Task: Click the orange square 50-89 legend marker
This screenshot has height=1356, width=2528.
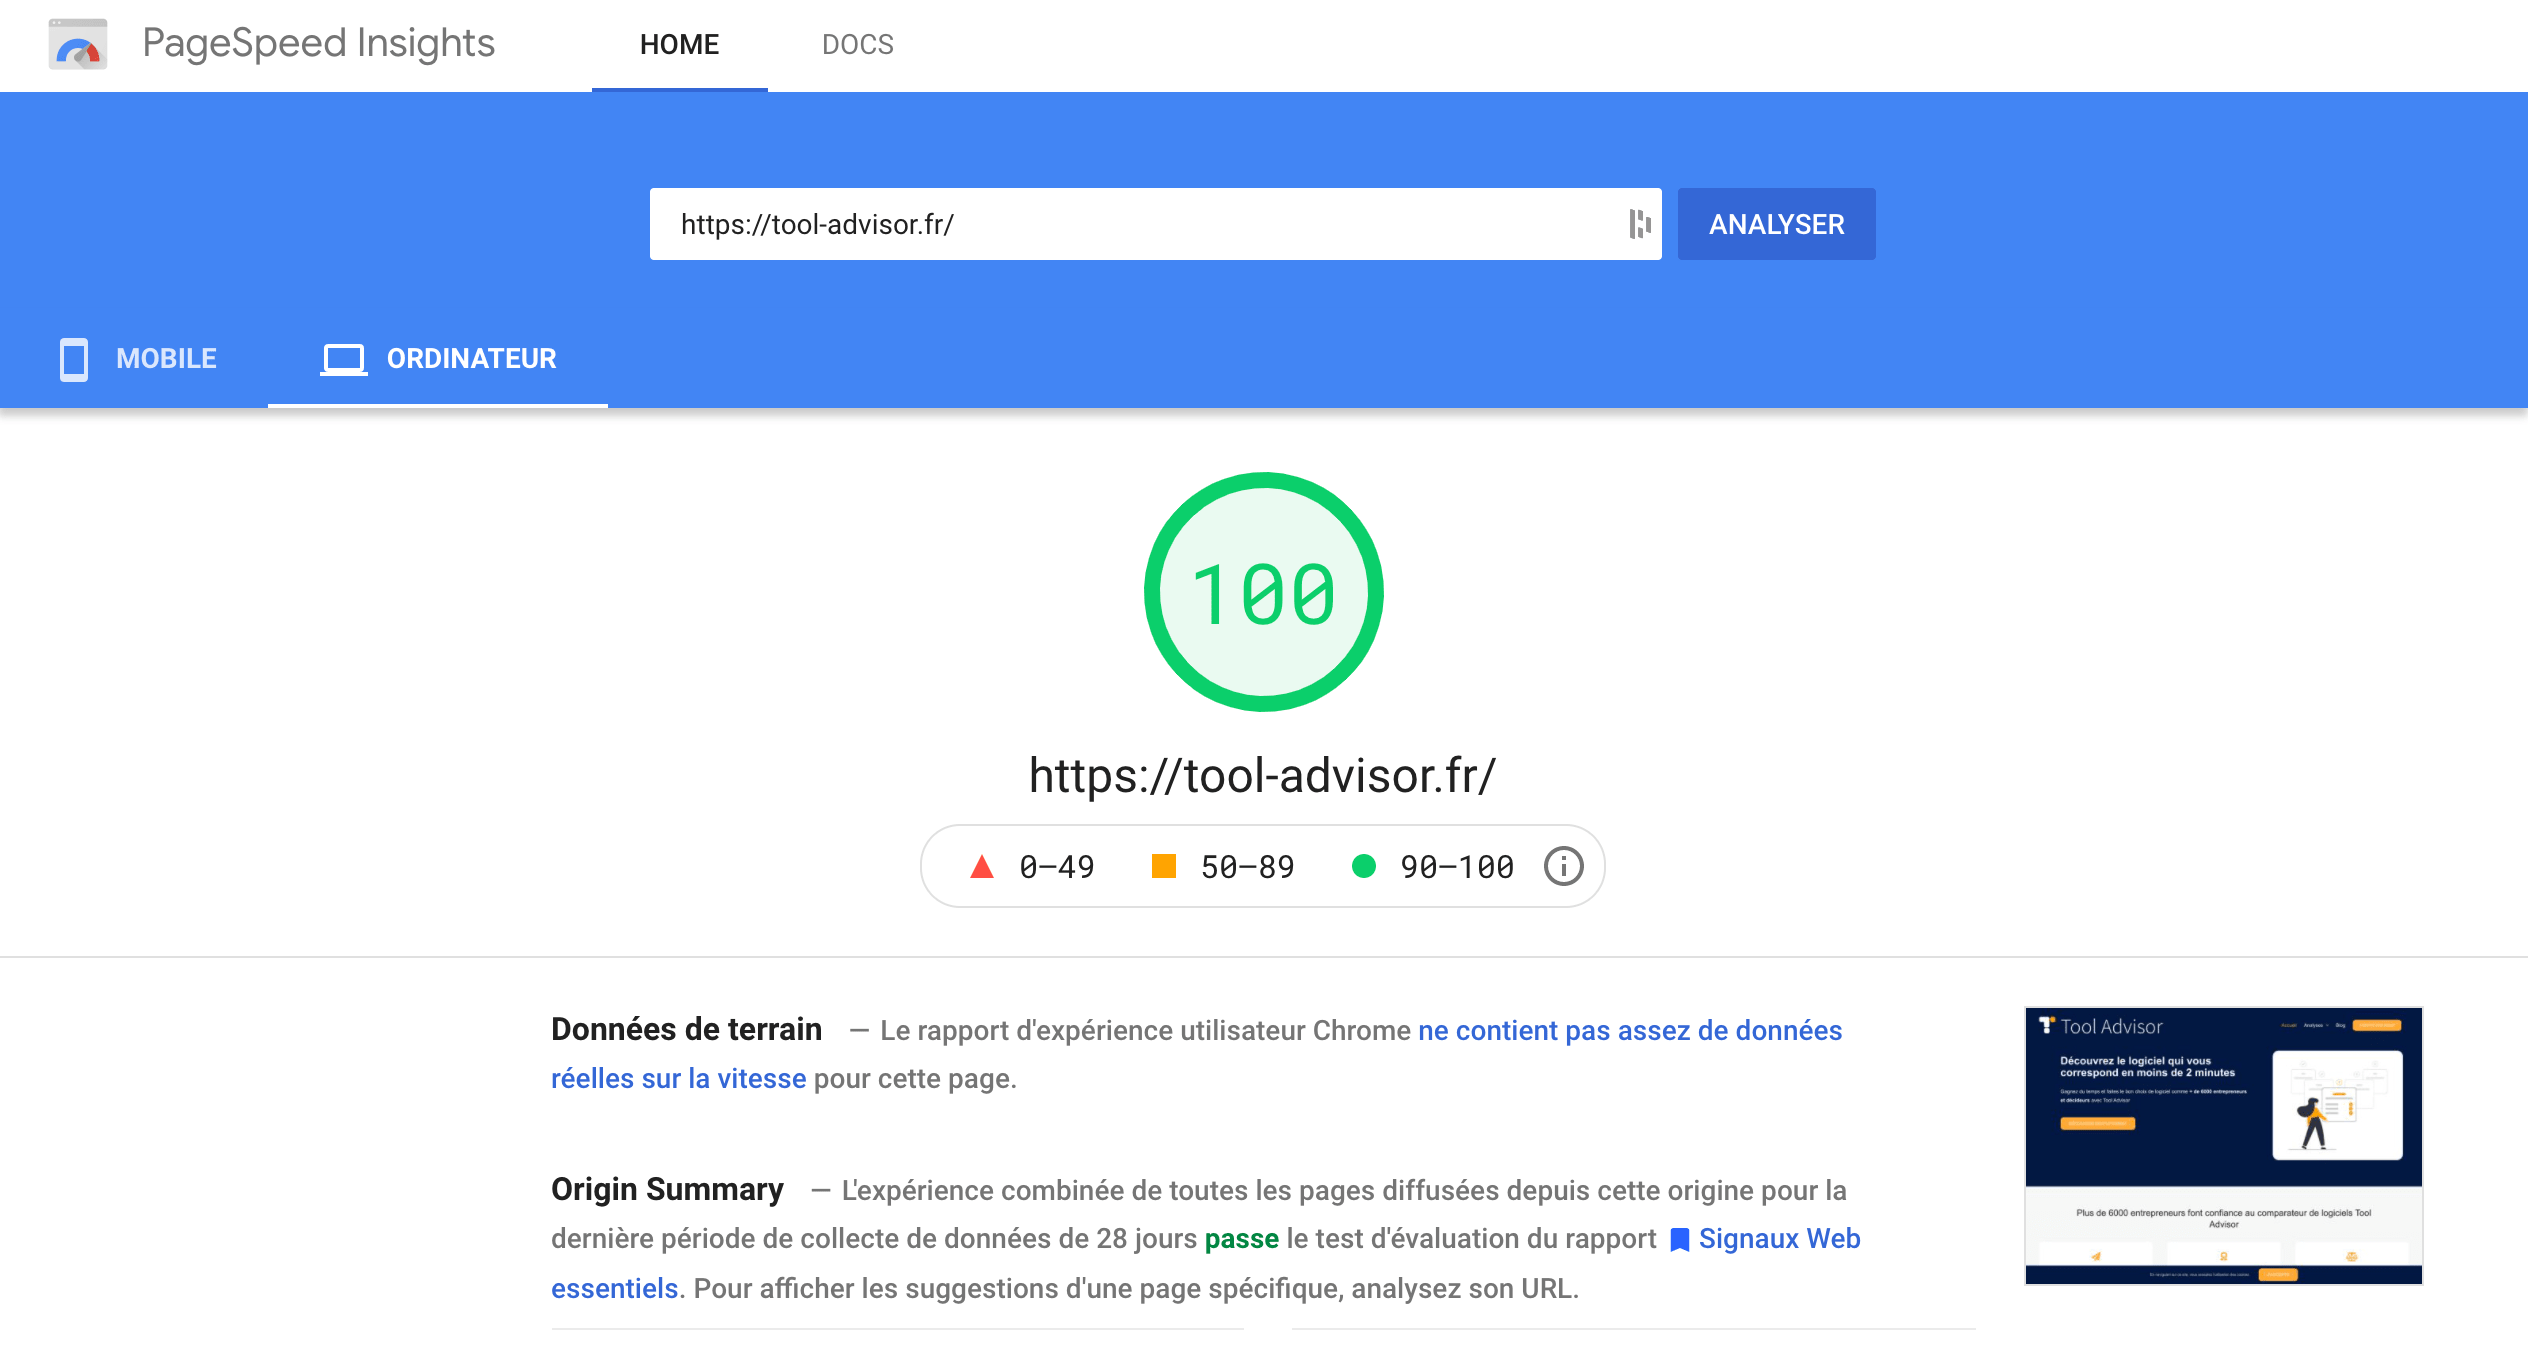Action: (x=1163, y=866)
